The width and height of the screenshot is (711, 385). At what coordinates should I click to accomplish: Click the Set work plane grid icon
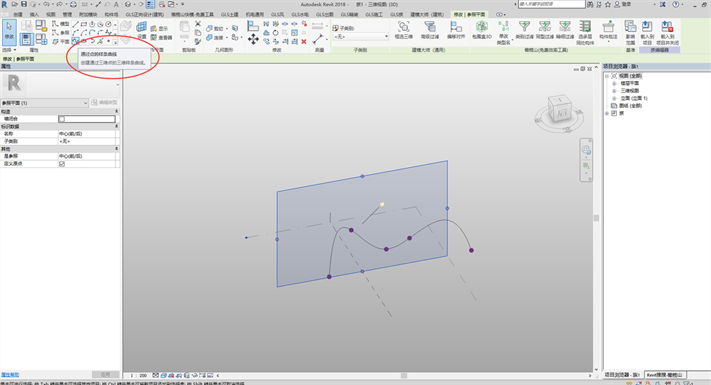pyautogui.click(x=142, y=30)
